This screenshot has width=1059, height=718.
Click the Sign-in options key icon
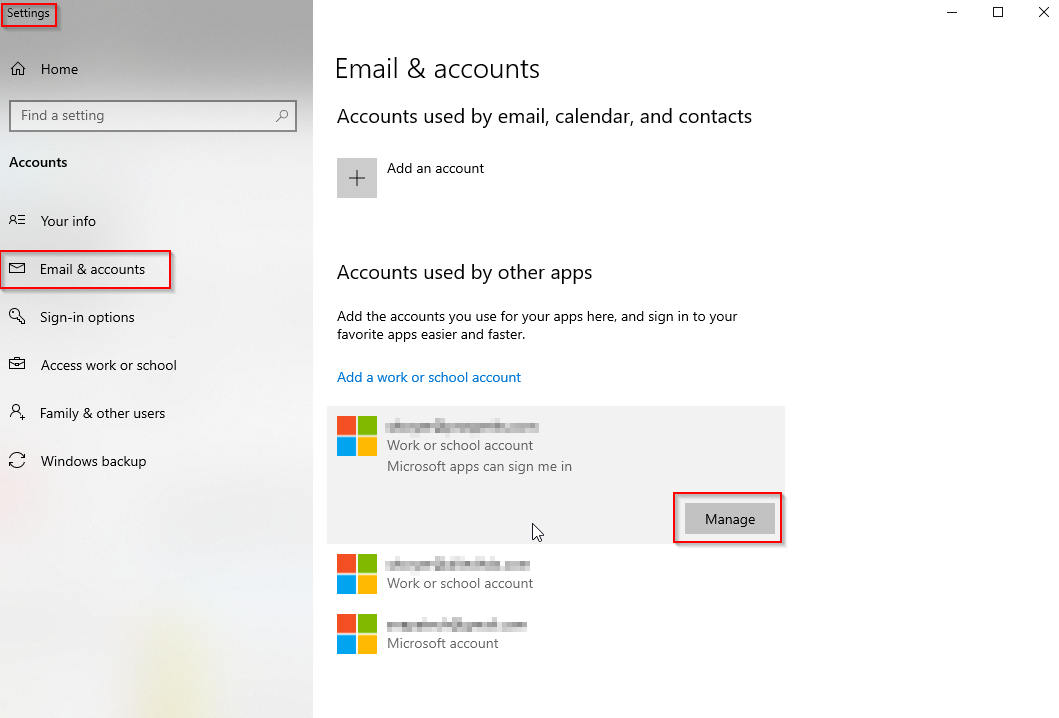17,316
